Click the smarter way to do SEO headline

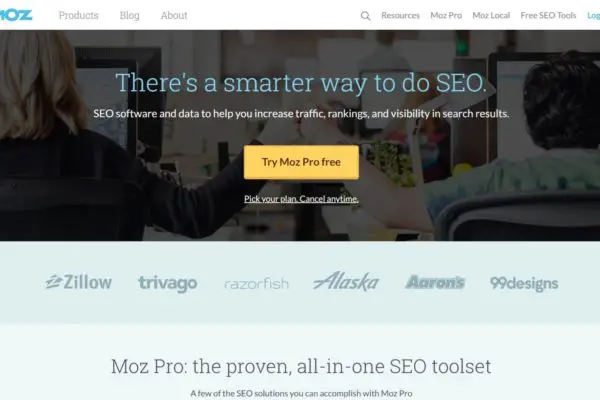click(x=301, y=82)
